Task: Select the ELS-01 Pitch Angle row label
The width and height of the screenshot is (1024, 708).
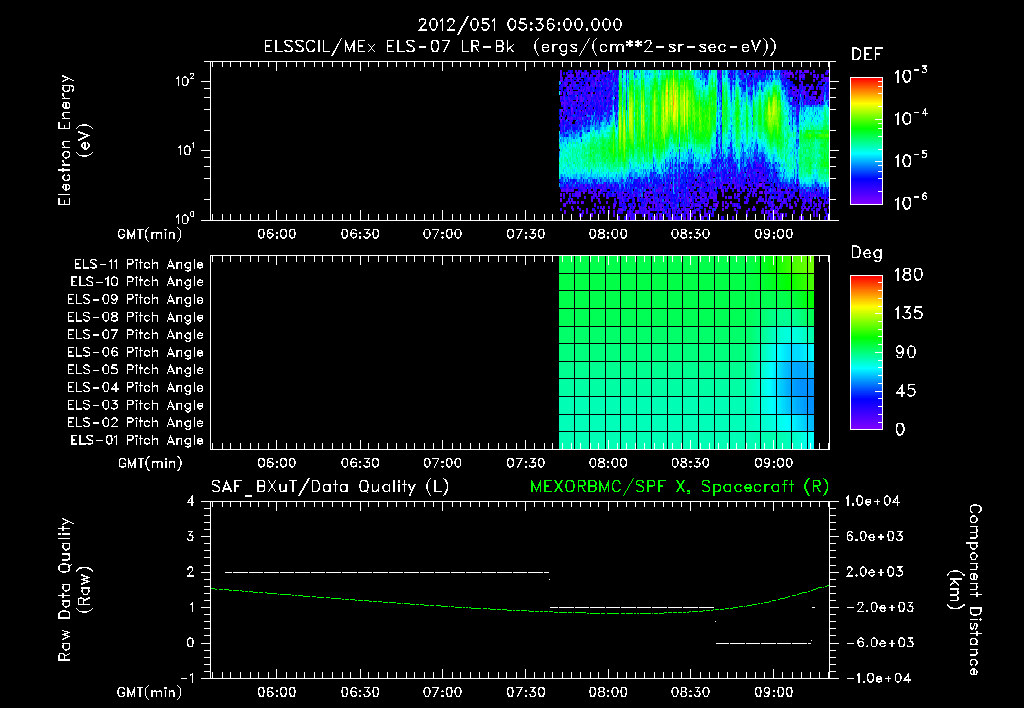Action: 137,440
